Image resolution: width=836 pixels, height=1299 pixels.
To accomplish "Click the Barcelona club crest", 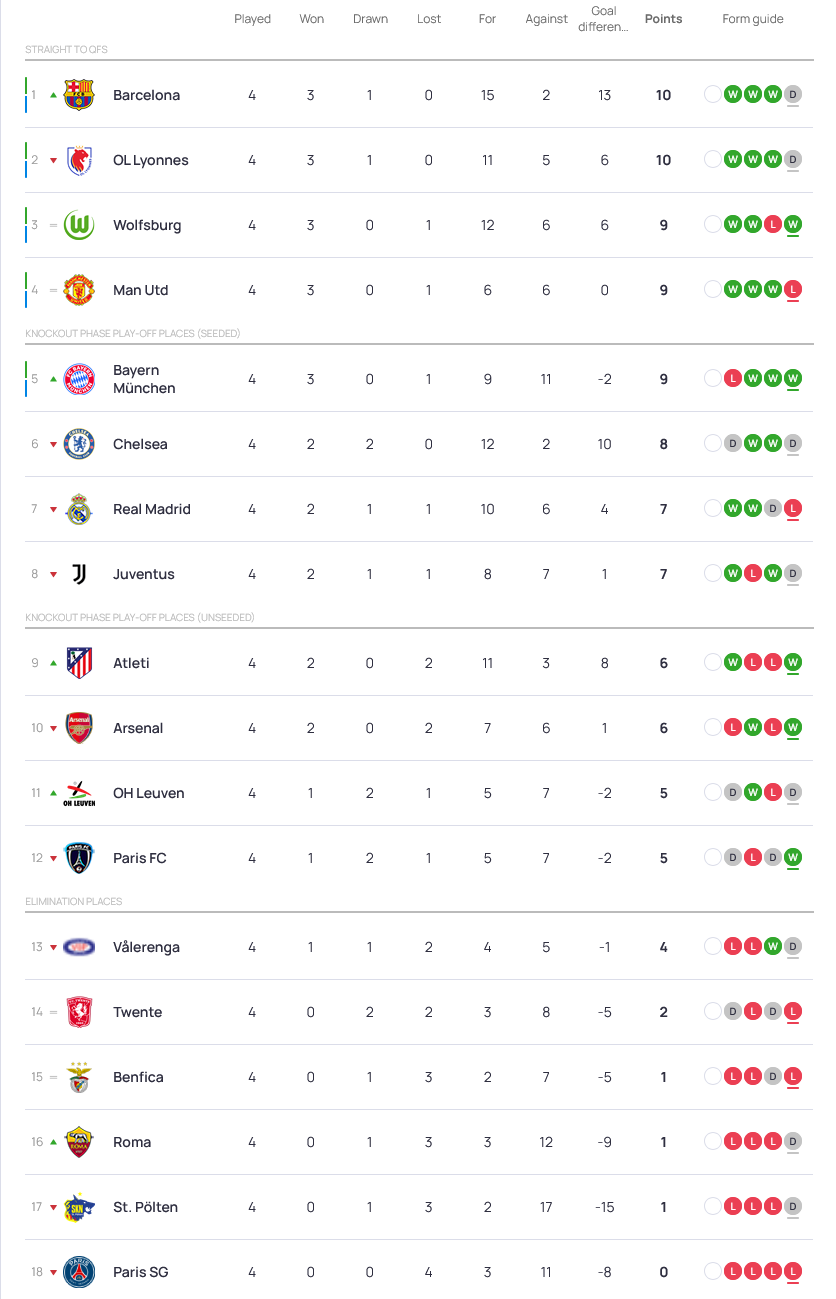I will (x=79, y=95).
